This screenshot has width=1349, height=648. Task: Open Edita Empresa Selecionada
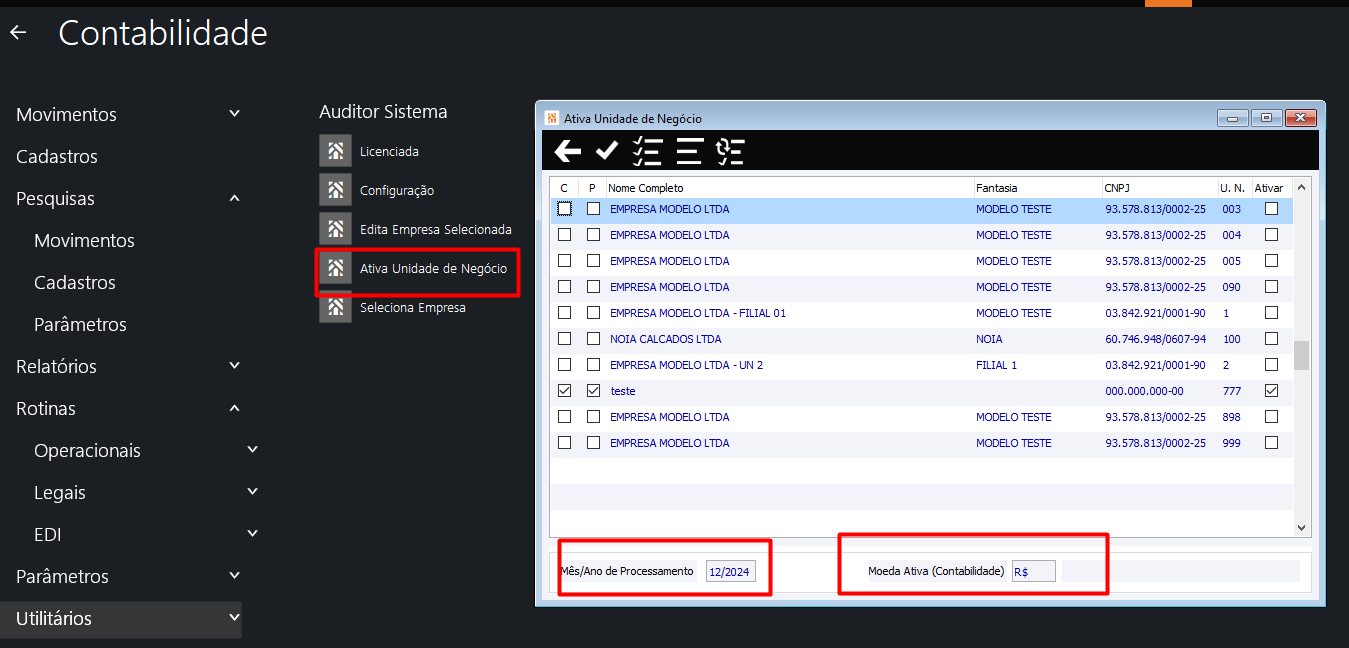coord(436,230)
